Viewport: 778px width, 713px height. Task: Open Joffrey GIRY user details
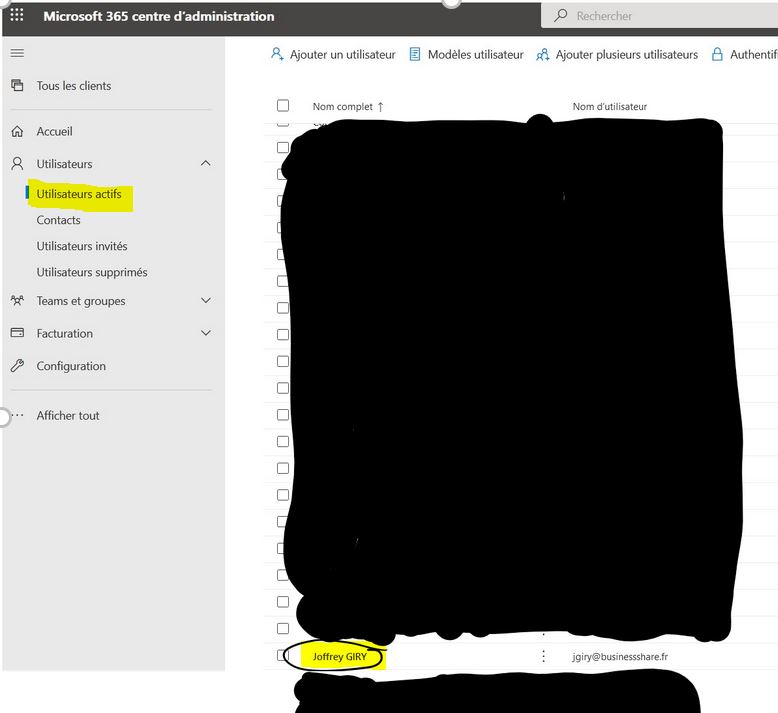pos(340,656)
